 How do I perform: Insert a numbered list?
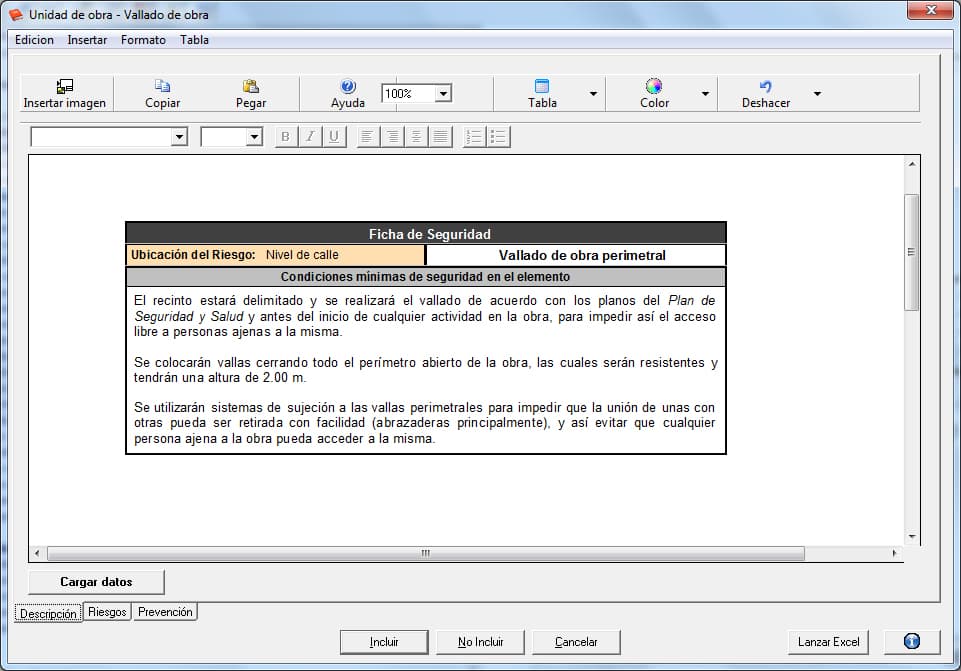point(474,137)
